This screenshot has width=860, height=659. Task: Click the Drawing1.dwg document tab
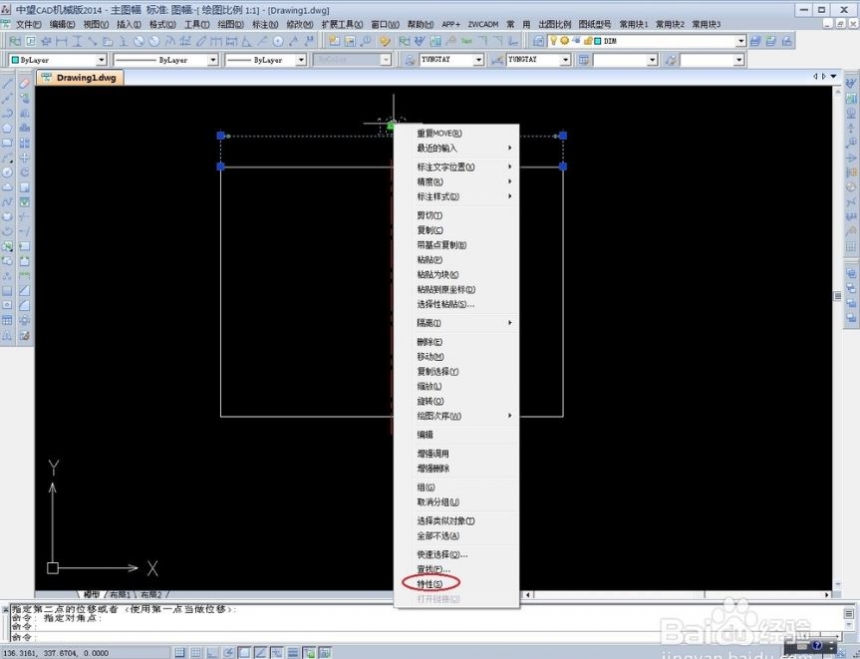81,78
